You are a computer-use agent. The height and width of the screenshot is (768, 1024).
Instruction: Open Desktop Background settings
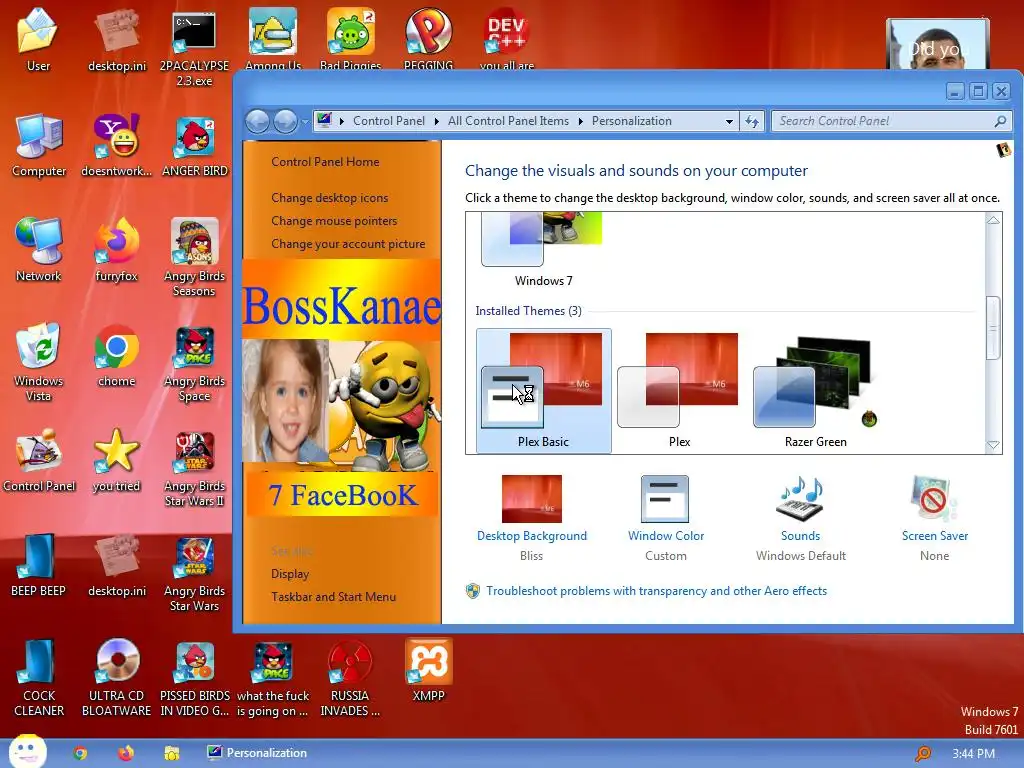(532, 519)
